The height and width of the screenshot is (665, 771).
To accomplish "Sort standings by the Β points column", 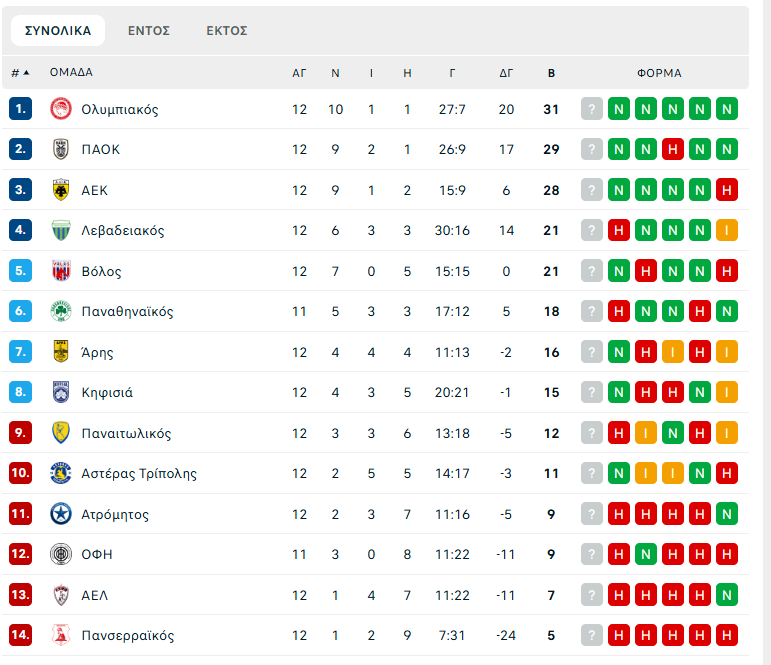I will pyautogui.click(x=551, y=73).
